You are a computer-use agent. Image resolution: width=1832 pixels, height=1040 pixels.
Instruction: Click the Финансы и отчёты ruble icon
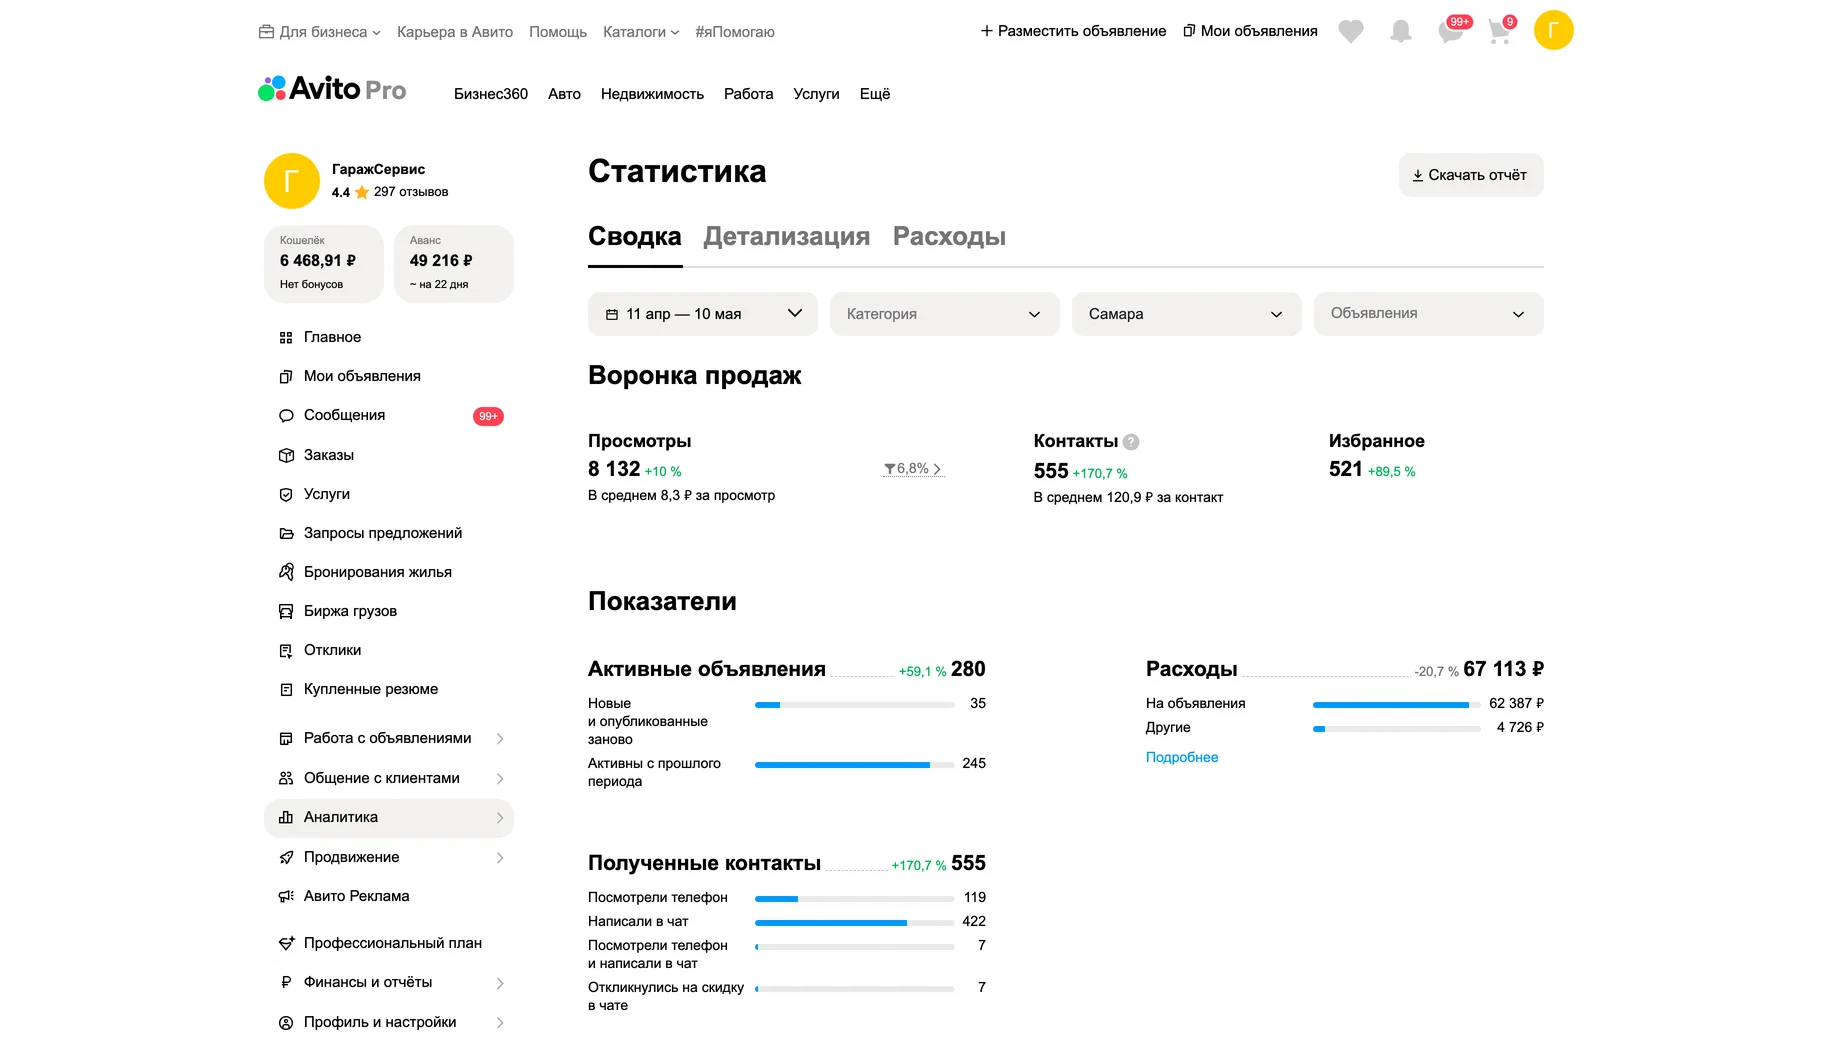286,982
